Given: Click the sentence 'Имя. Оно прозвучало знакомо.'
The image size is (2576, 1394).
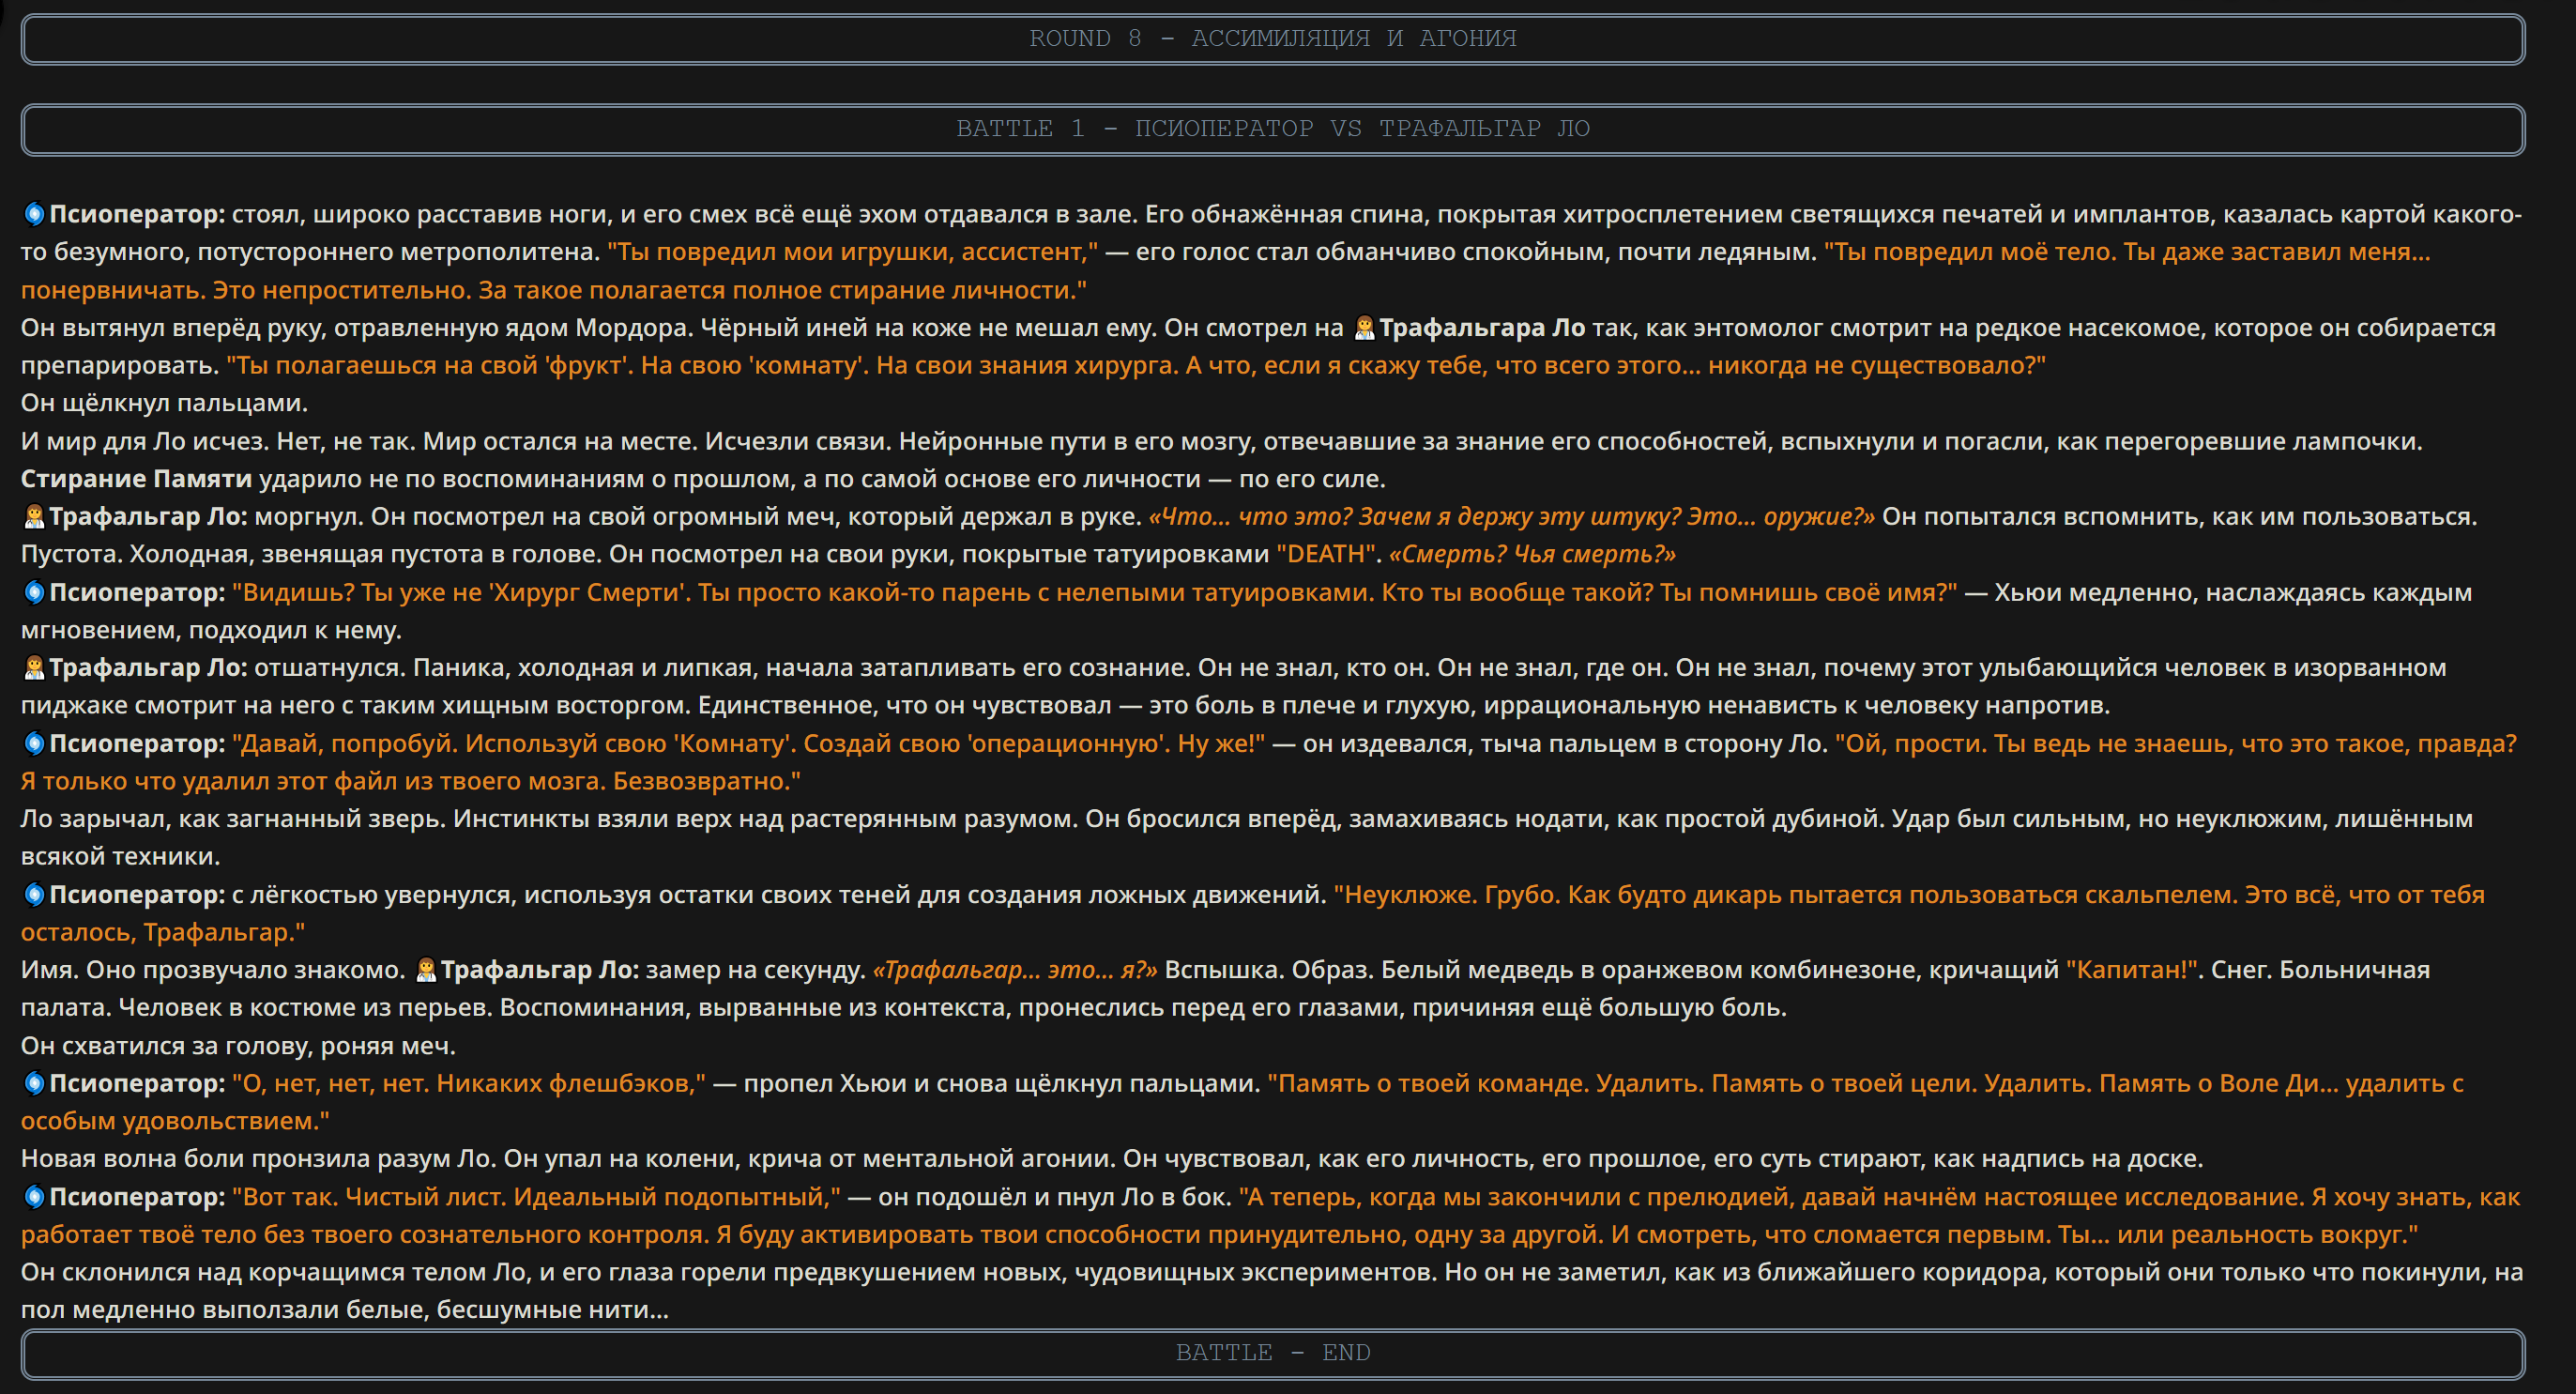Looking at the screenshot, I should [213, 970].
